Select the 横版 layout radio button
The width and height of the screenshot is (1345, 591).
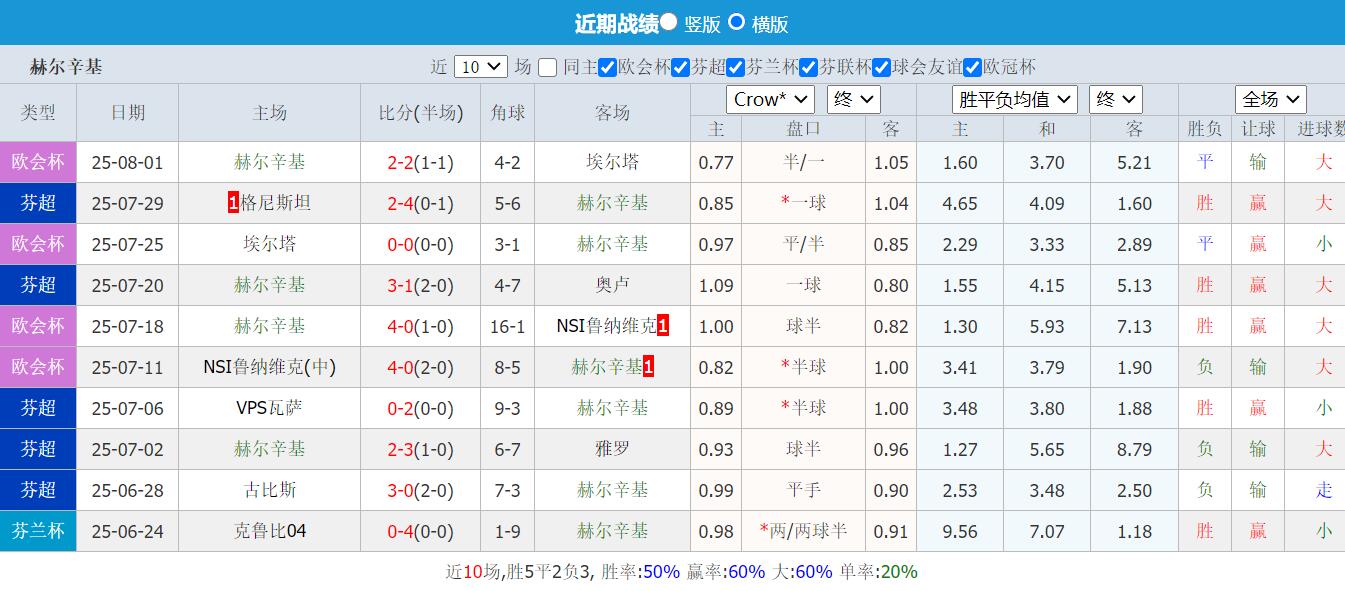(x=737, y=23)
